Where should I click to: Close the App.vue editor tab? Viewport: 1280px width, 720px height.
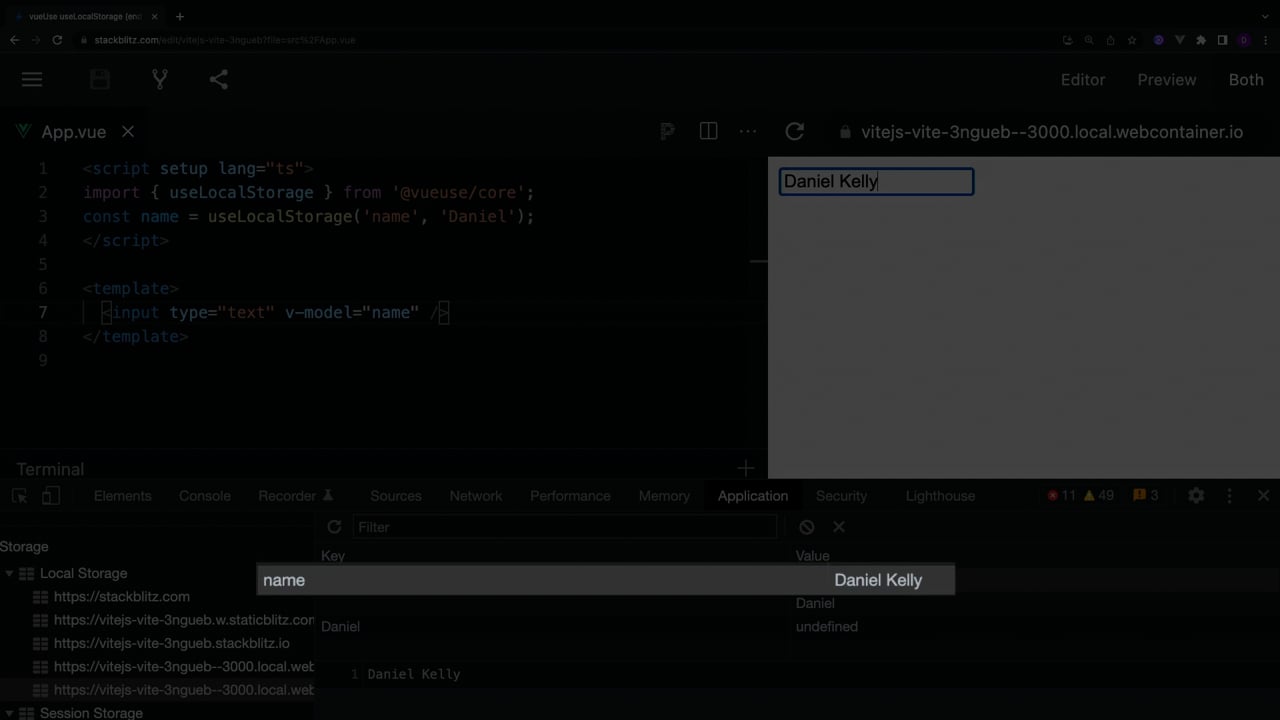[128, 131]
